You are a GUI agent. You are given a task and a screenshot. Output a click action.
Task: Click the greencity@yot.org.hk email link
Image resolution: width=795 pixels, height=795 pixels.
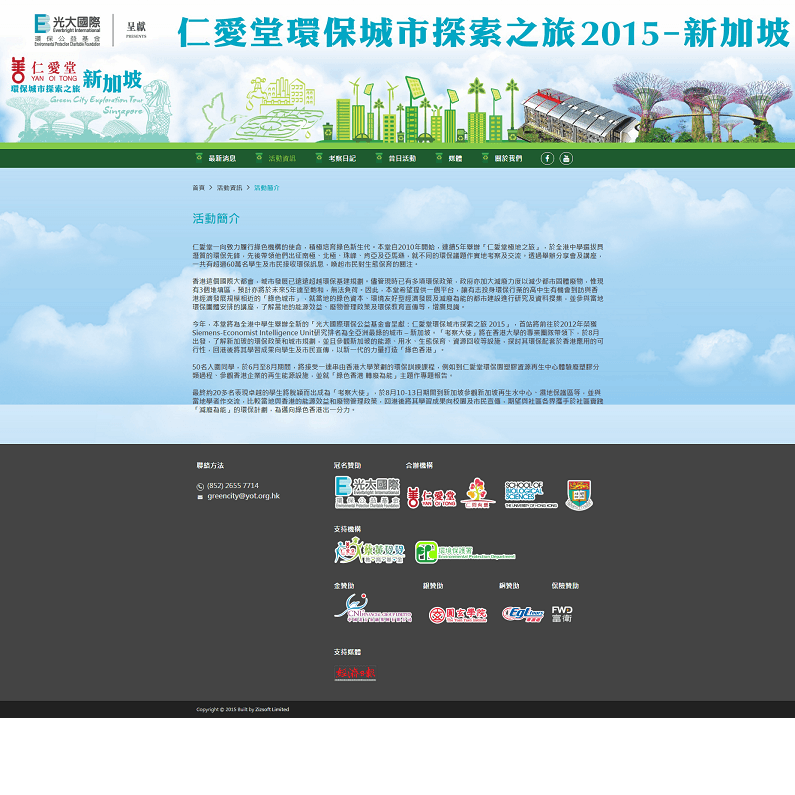(x=243, y=496)
